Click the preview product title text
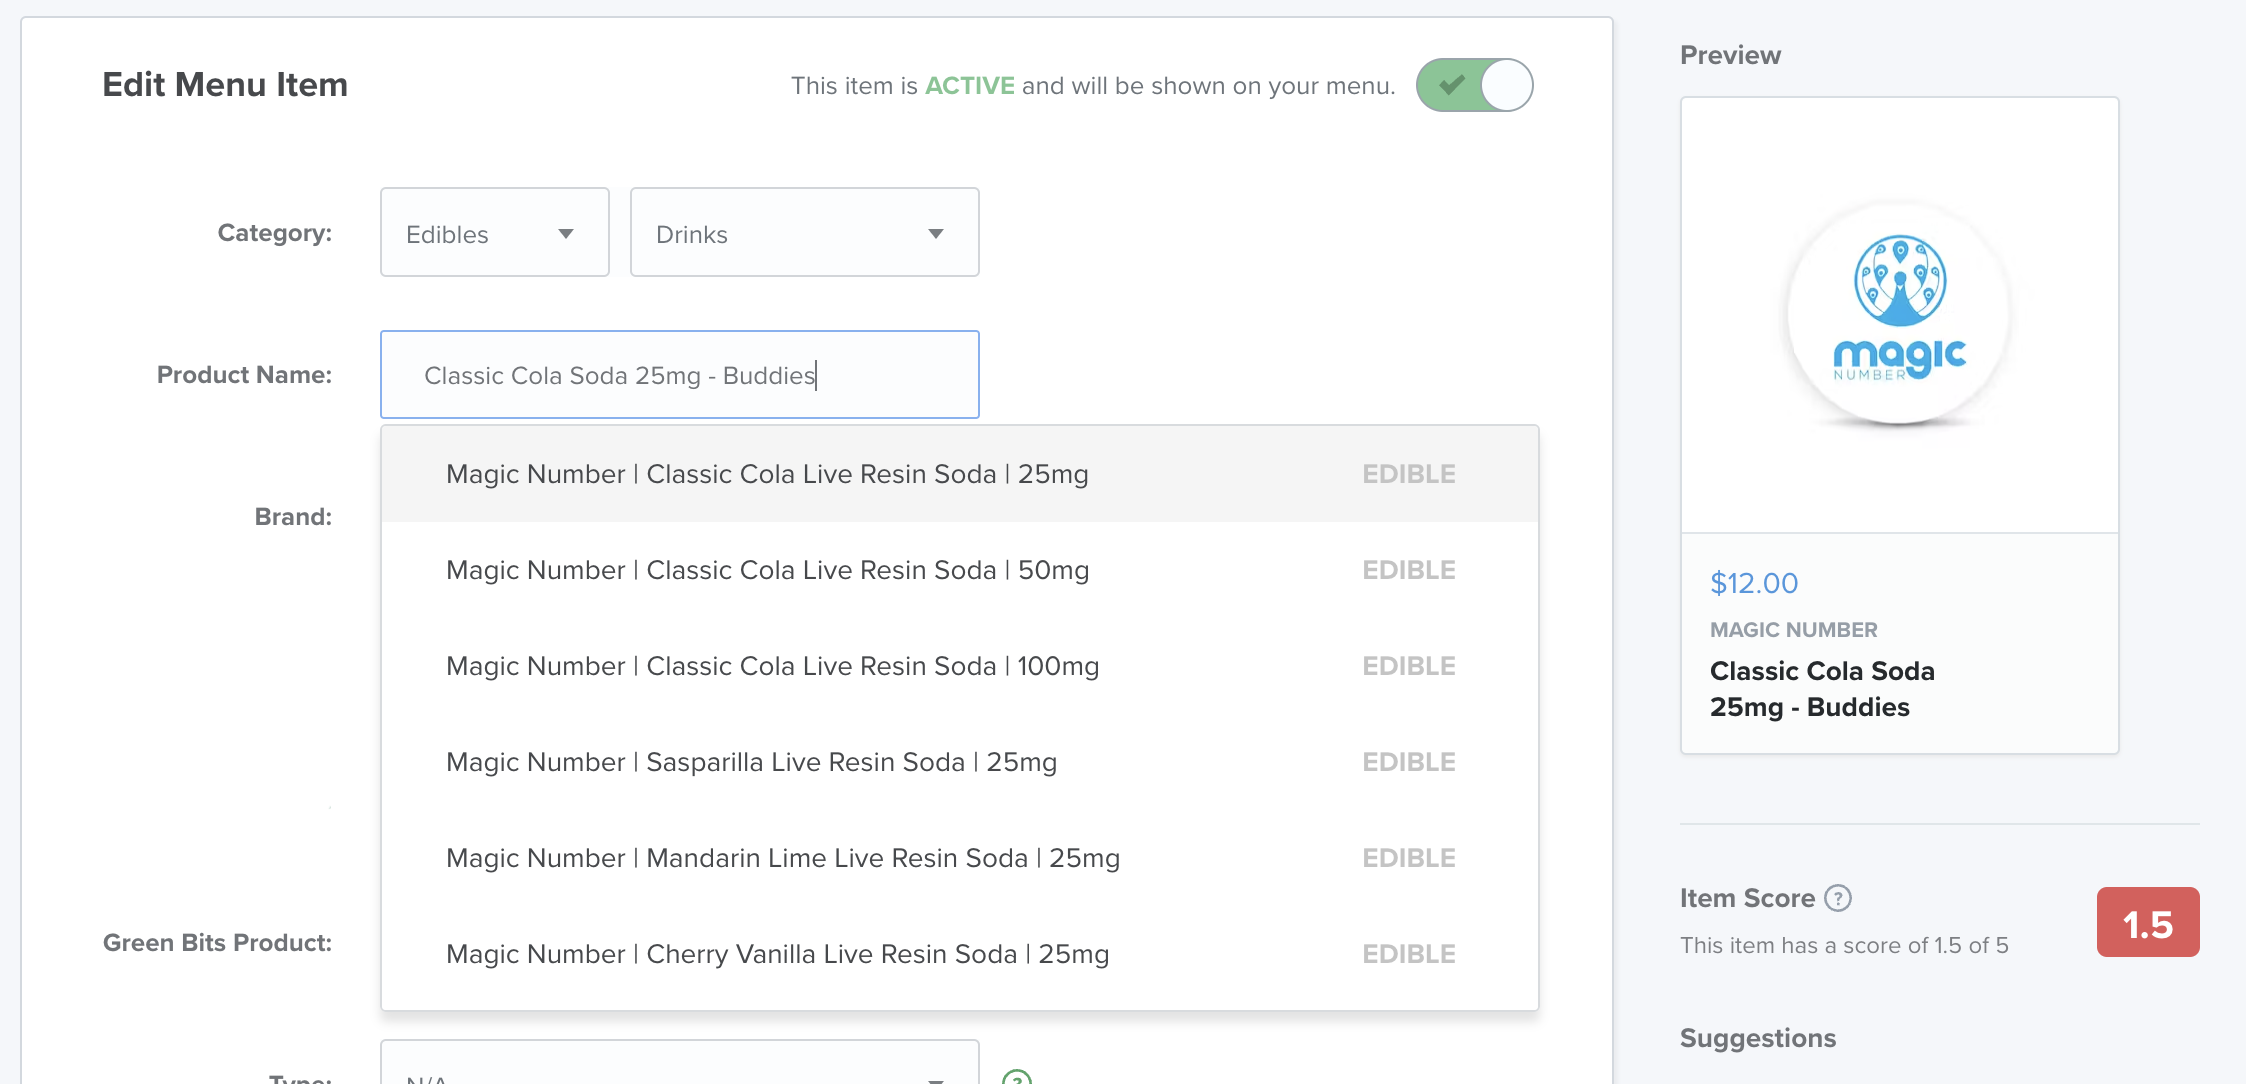 point(1822,689)
